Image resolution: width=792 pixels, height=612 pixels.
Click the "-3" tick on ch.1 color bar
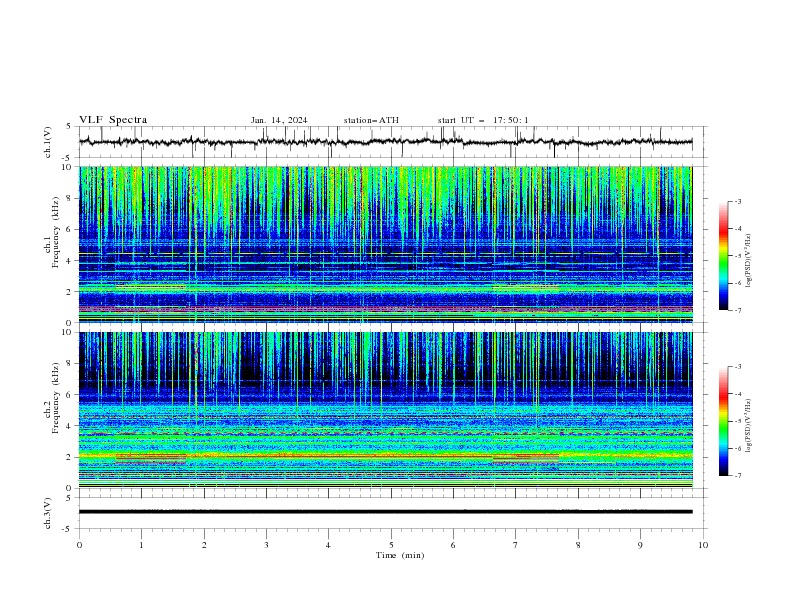(738, 201)
